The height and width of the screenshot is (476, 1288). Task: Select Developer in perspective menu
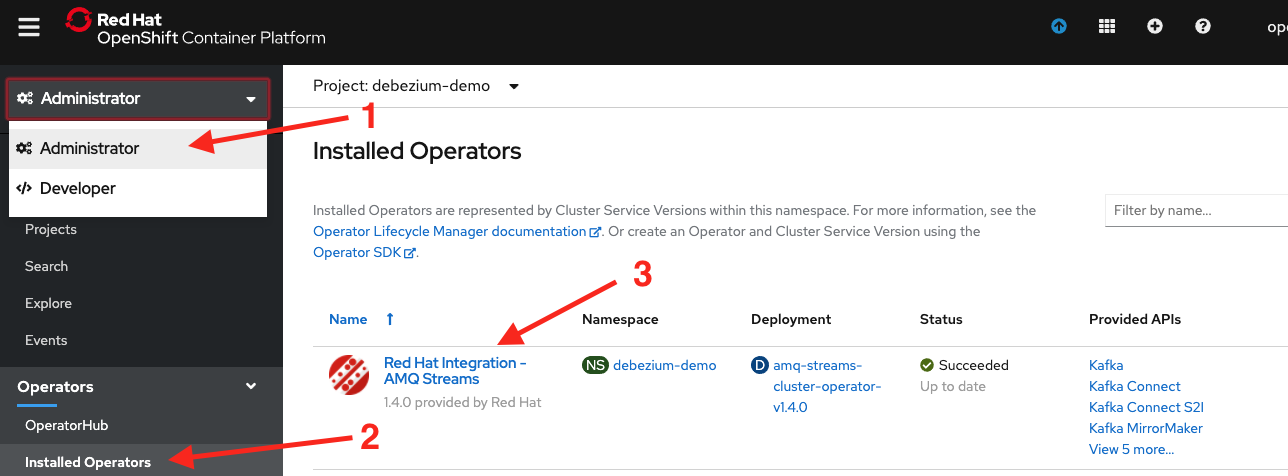tap(78, 188)
